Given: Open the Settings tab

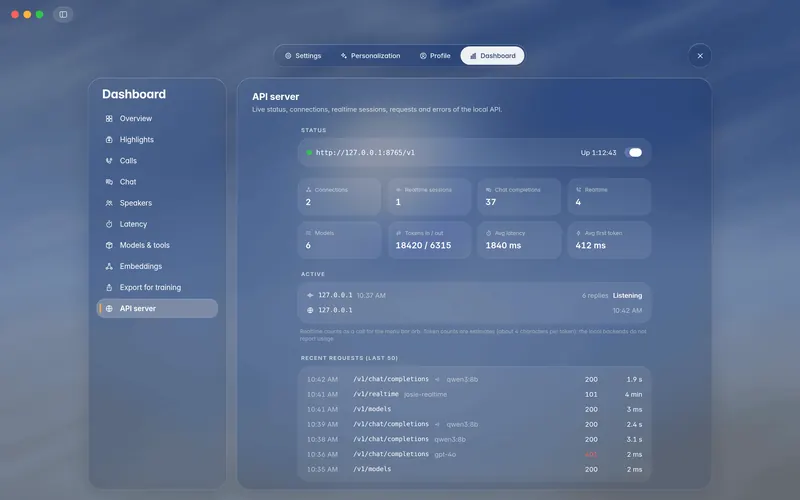Looking at the screenshot, I should (x=303, y=56).
